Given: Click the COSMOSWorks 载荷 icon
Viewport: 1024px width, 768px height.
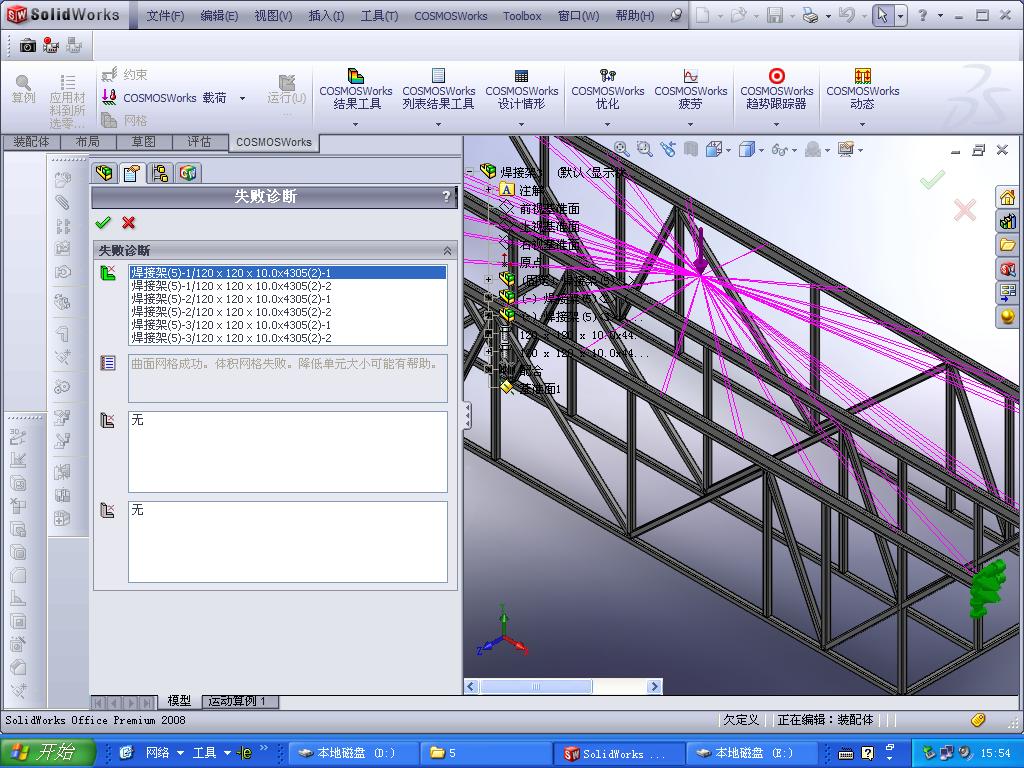Looking at the screenshot, I should 109,97.
